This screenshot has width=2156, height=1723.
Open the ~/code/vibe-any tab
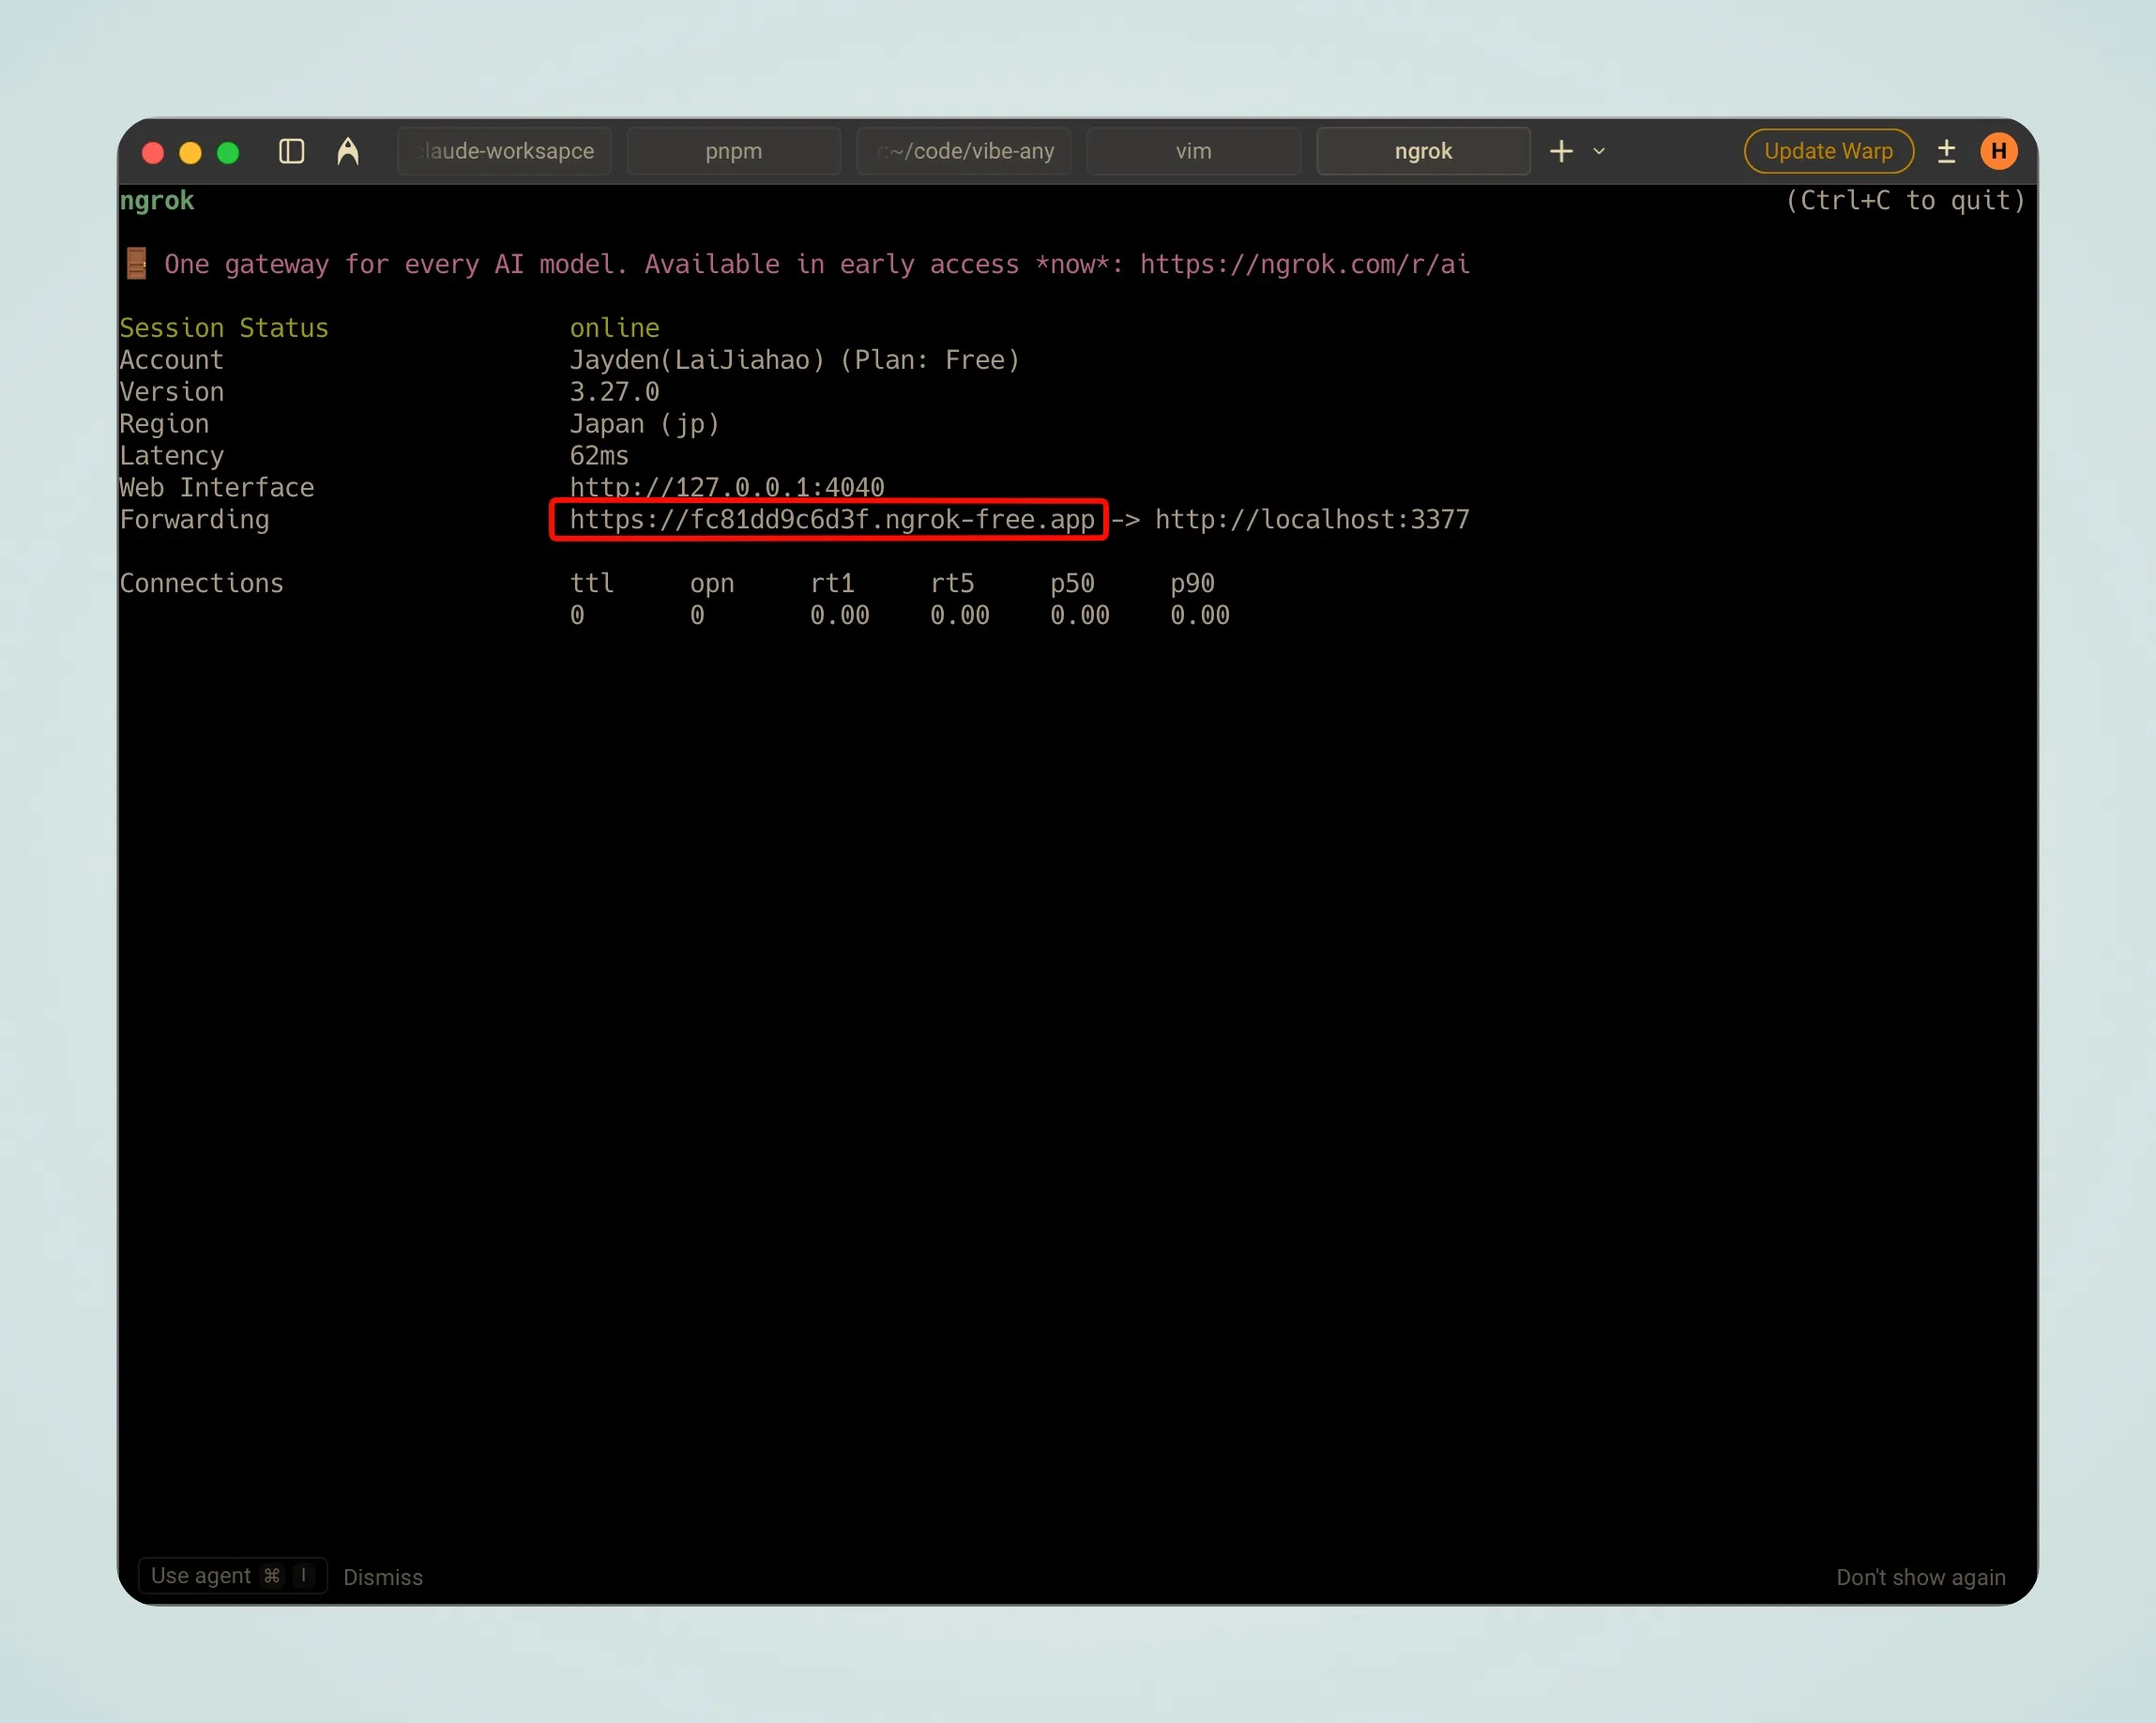pyautogui.click(x=964, y=151)
